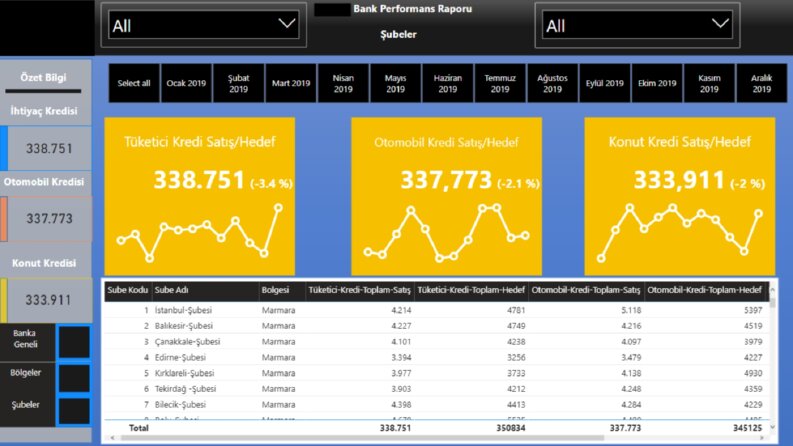
Task: Click the Banka Geneli navigation square
Action: click(74, 342)
